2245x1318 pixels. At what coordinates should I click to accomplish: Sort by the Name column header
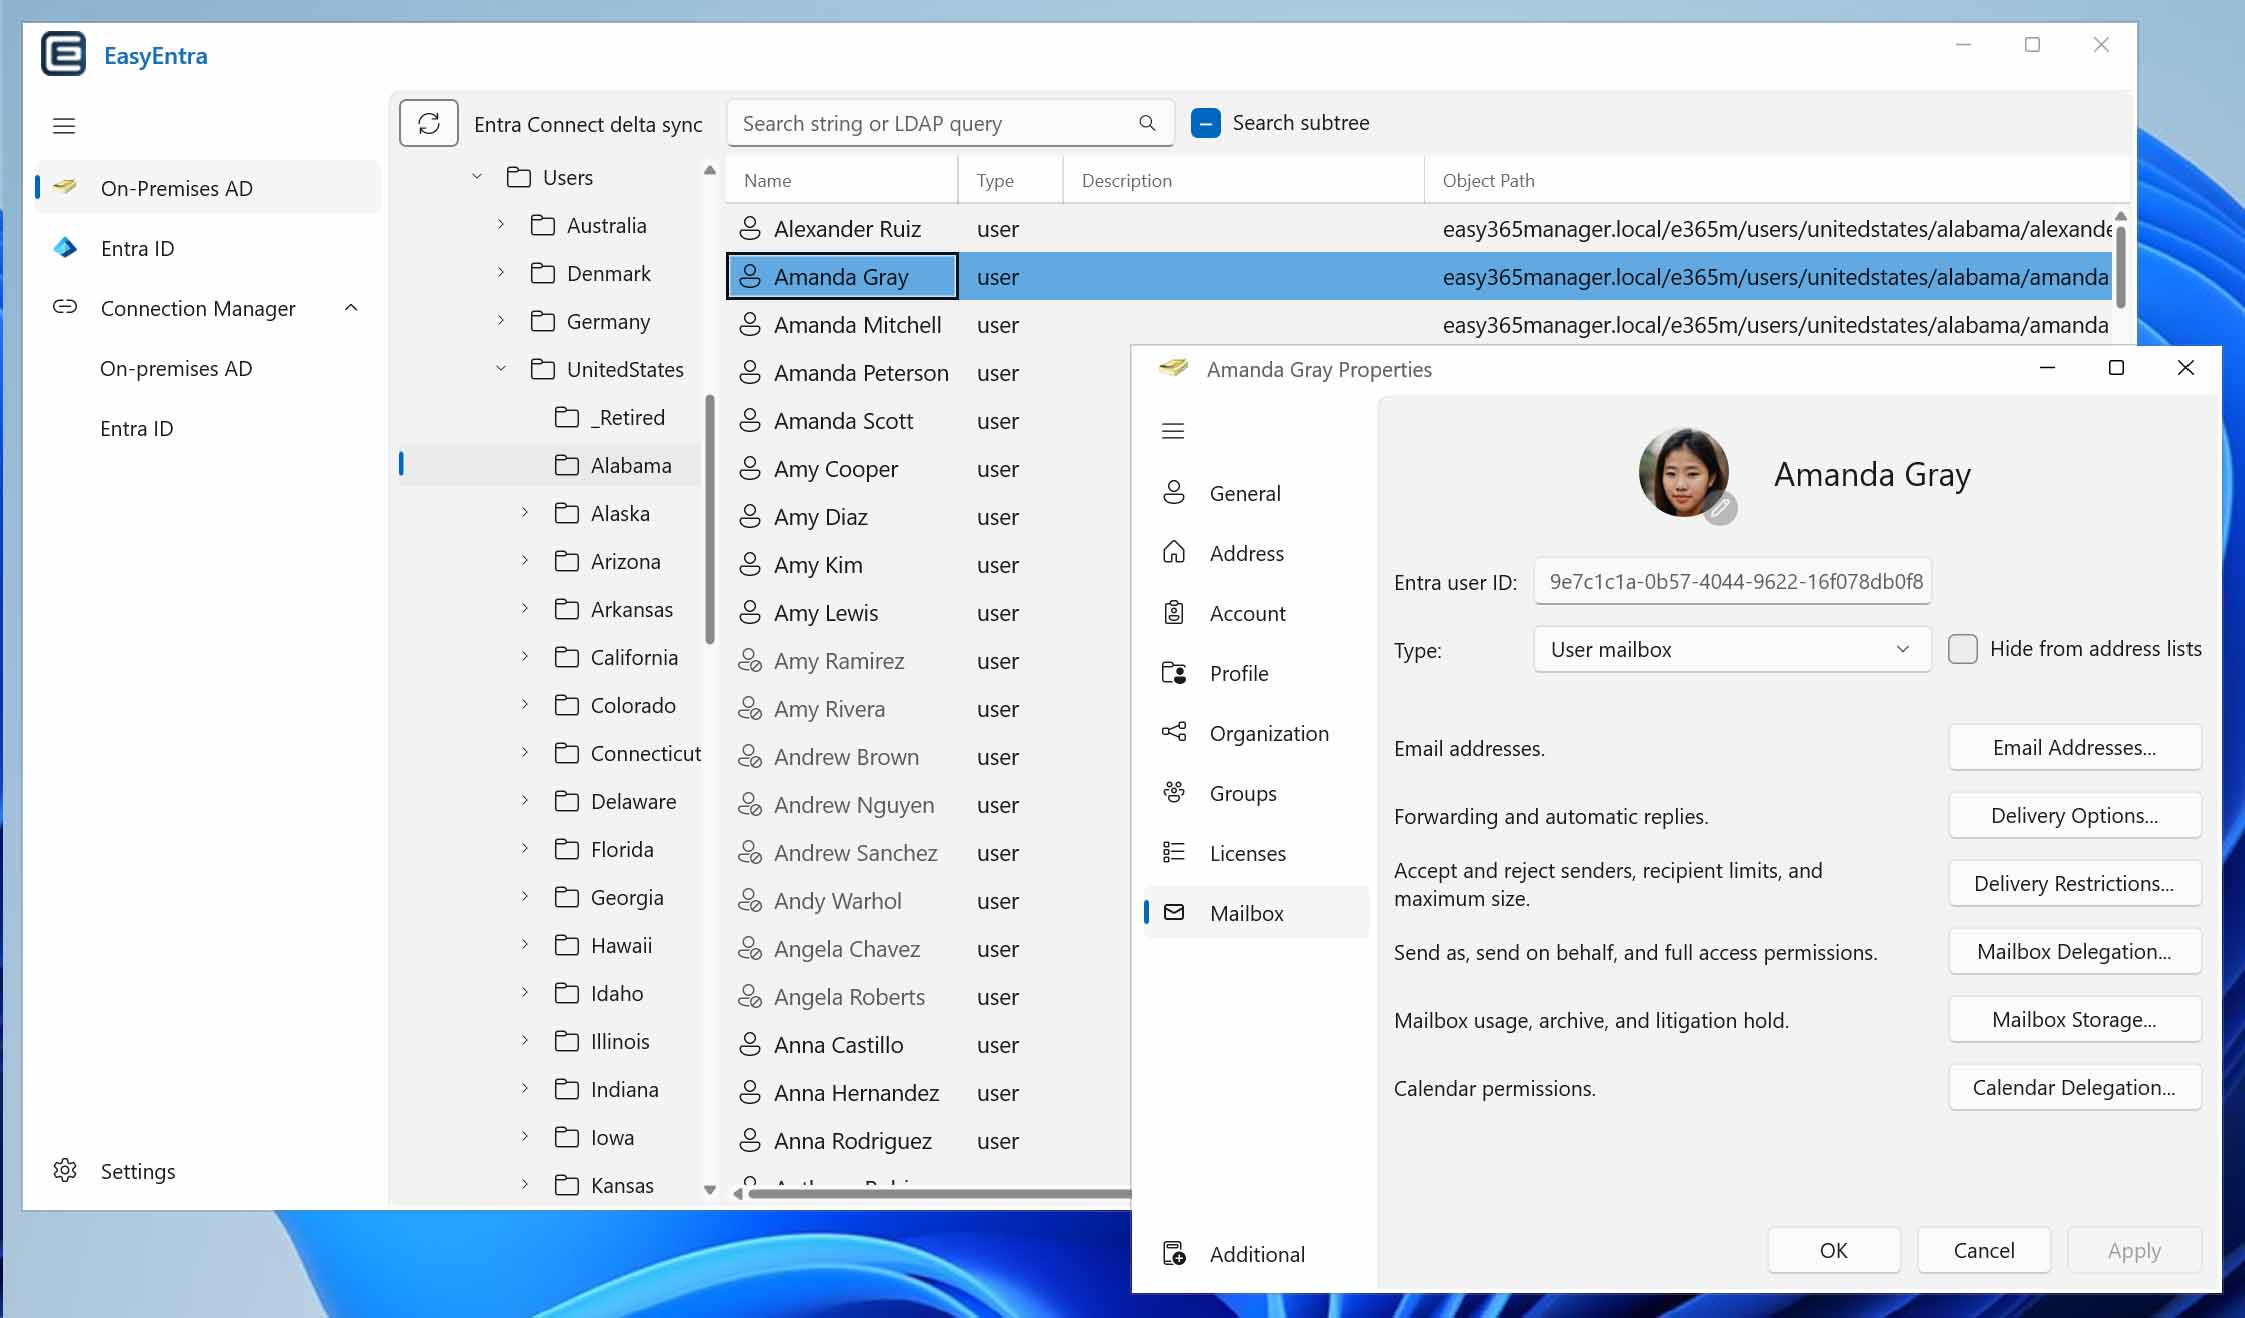(842, 180)
